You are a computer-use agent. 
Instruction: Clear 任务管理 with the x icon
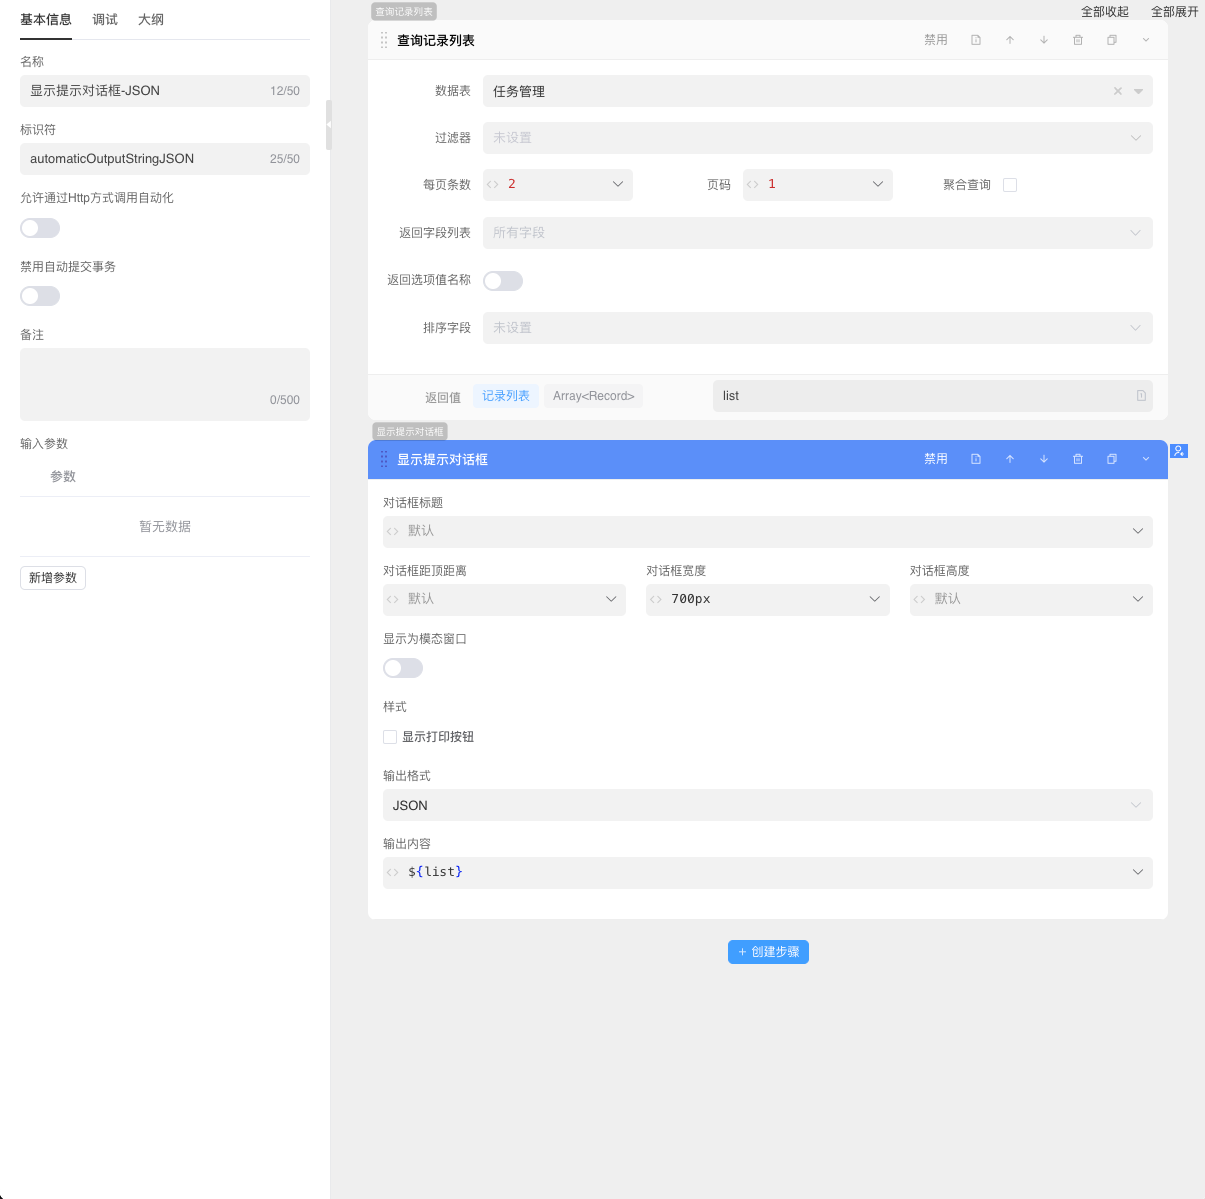click(x=1117, y=91)
